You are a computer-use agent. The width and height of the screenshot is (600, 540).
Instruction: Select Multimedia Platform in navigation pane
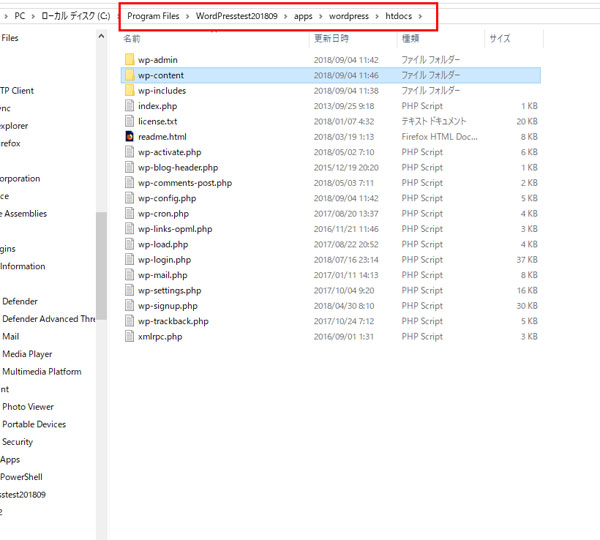click(x=42, y=371)
